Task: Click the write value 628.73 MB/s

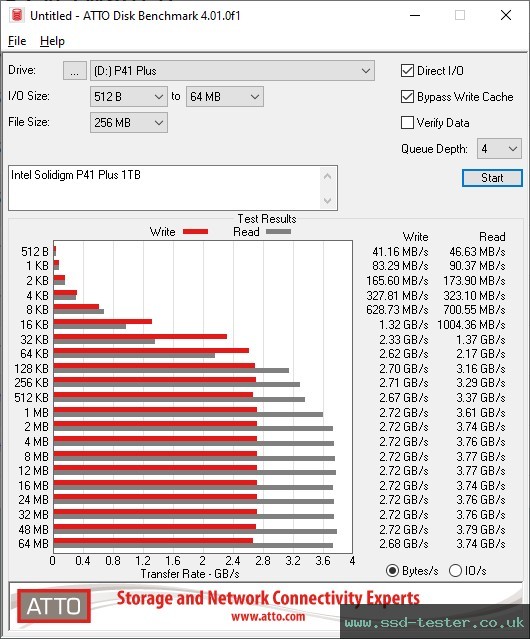Action: (x=397, y=310)
